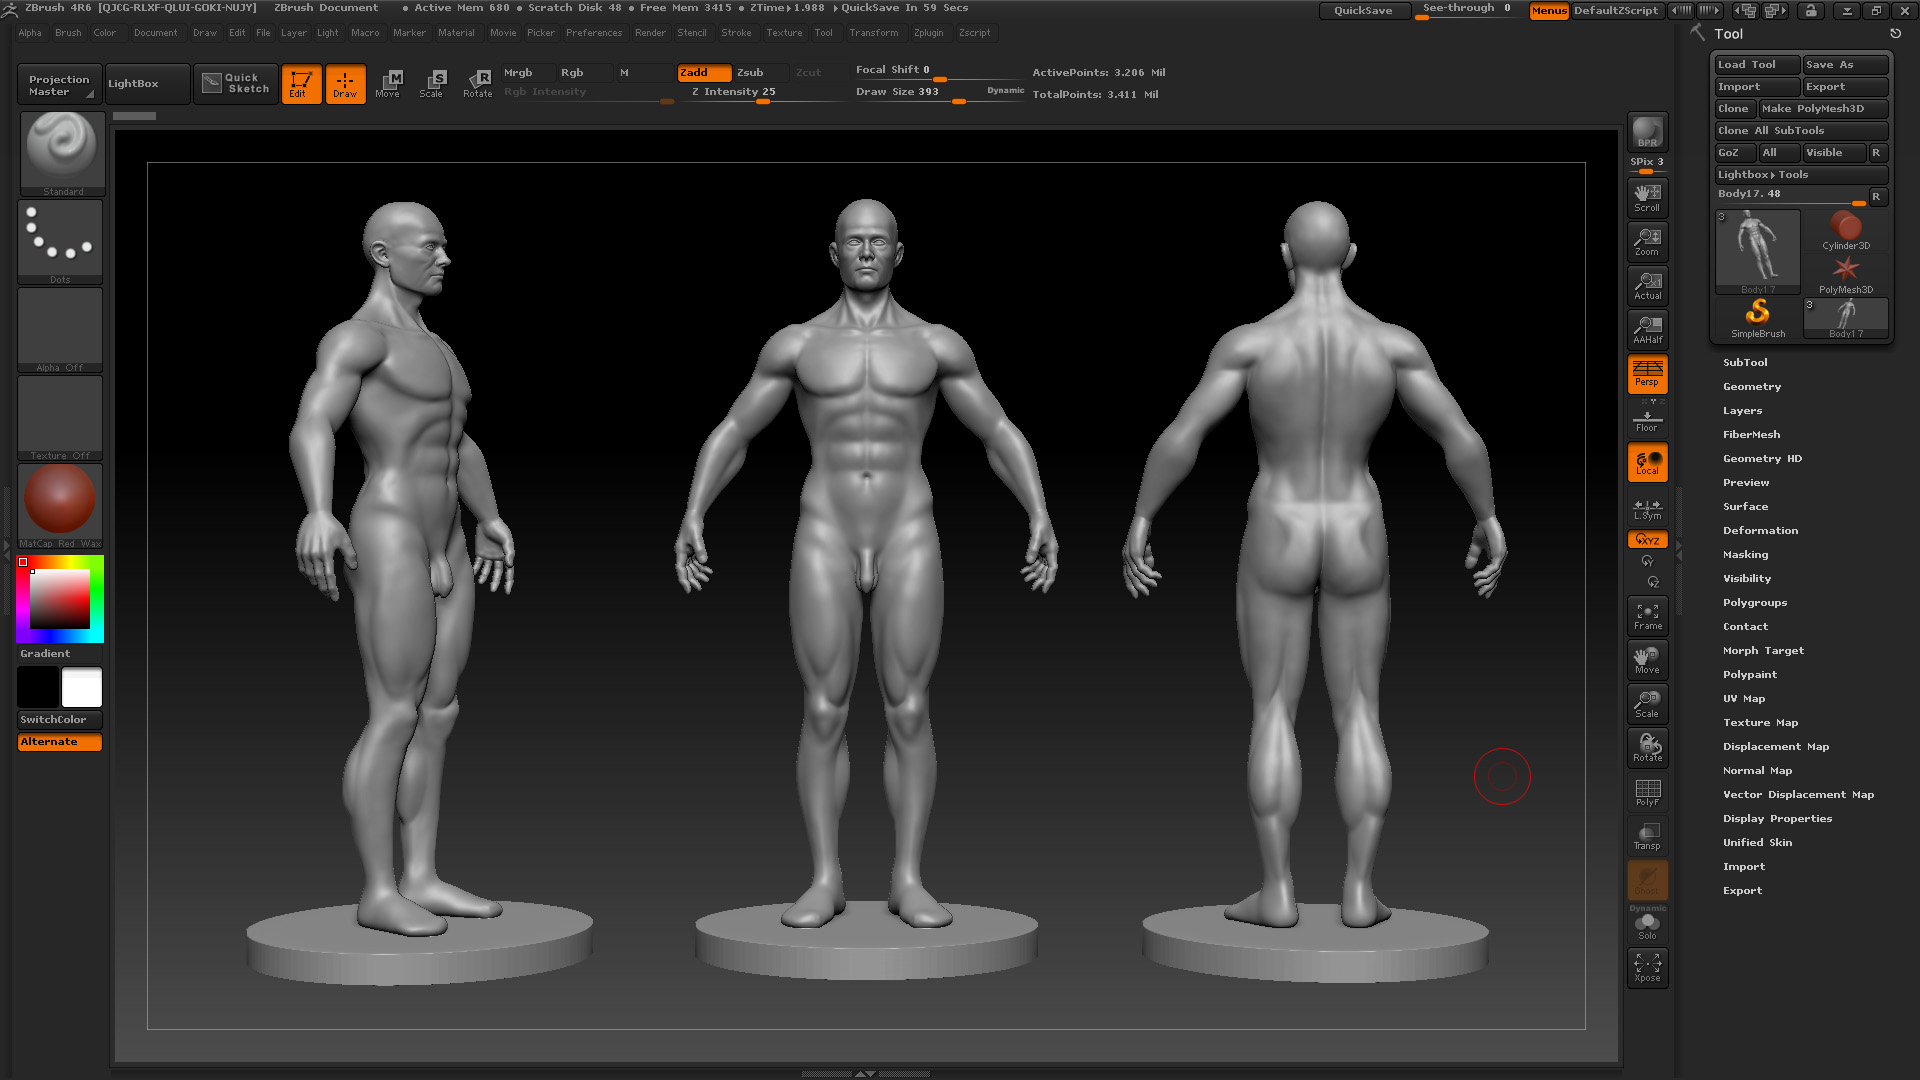Select the top shelf Rotate tool
Viewport: 1920px width, 1080px height.
(x=478, y=84)
